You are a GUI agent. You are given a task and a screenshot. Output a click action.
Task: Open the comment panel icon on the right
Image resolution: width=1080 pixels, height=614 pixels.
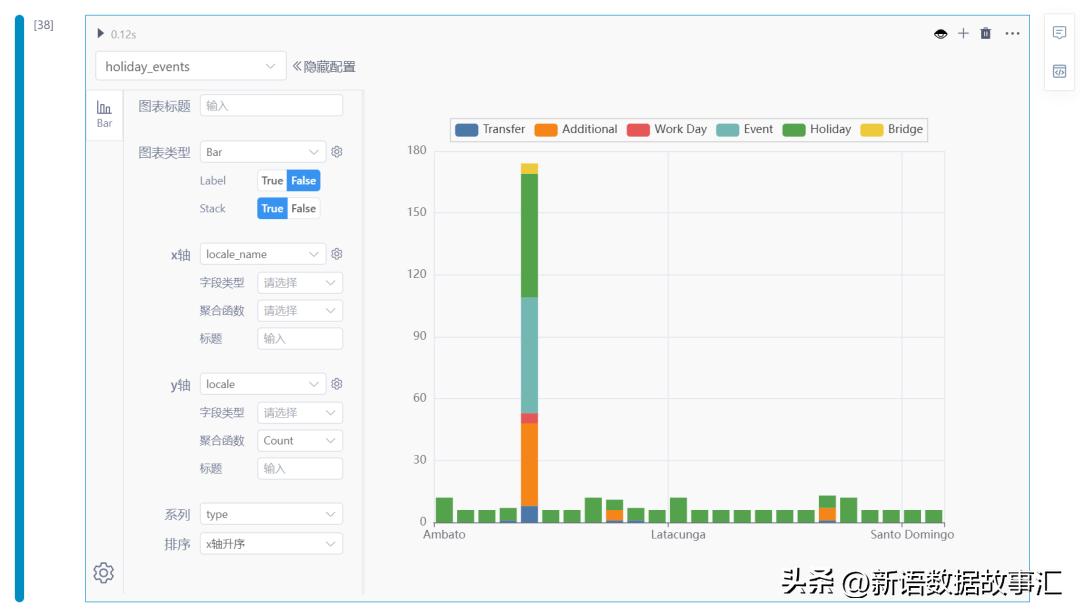point(1060,34)
